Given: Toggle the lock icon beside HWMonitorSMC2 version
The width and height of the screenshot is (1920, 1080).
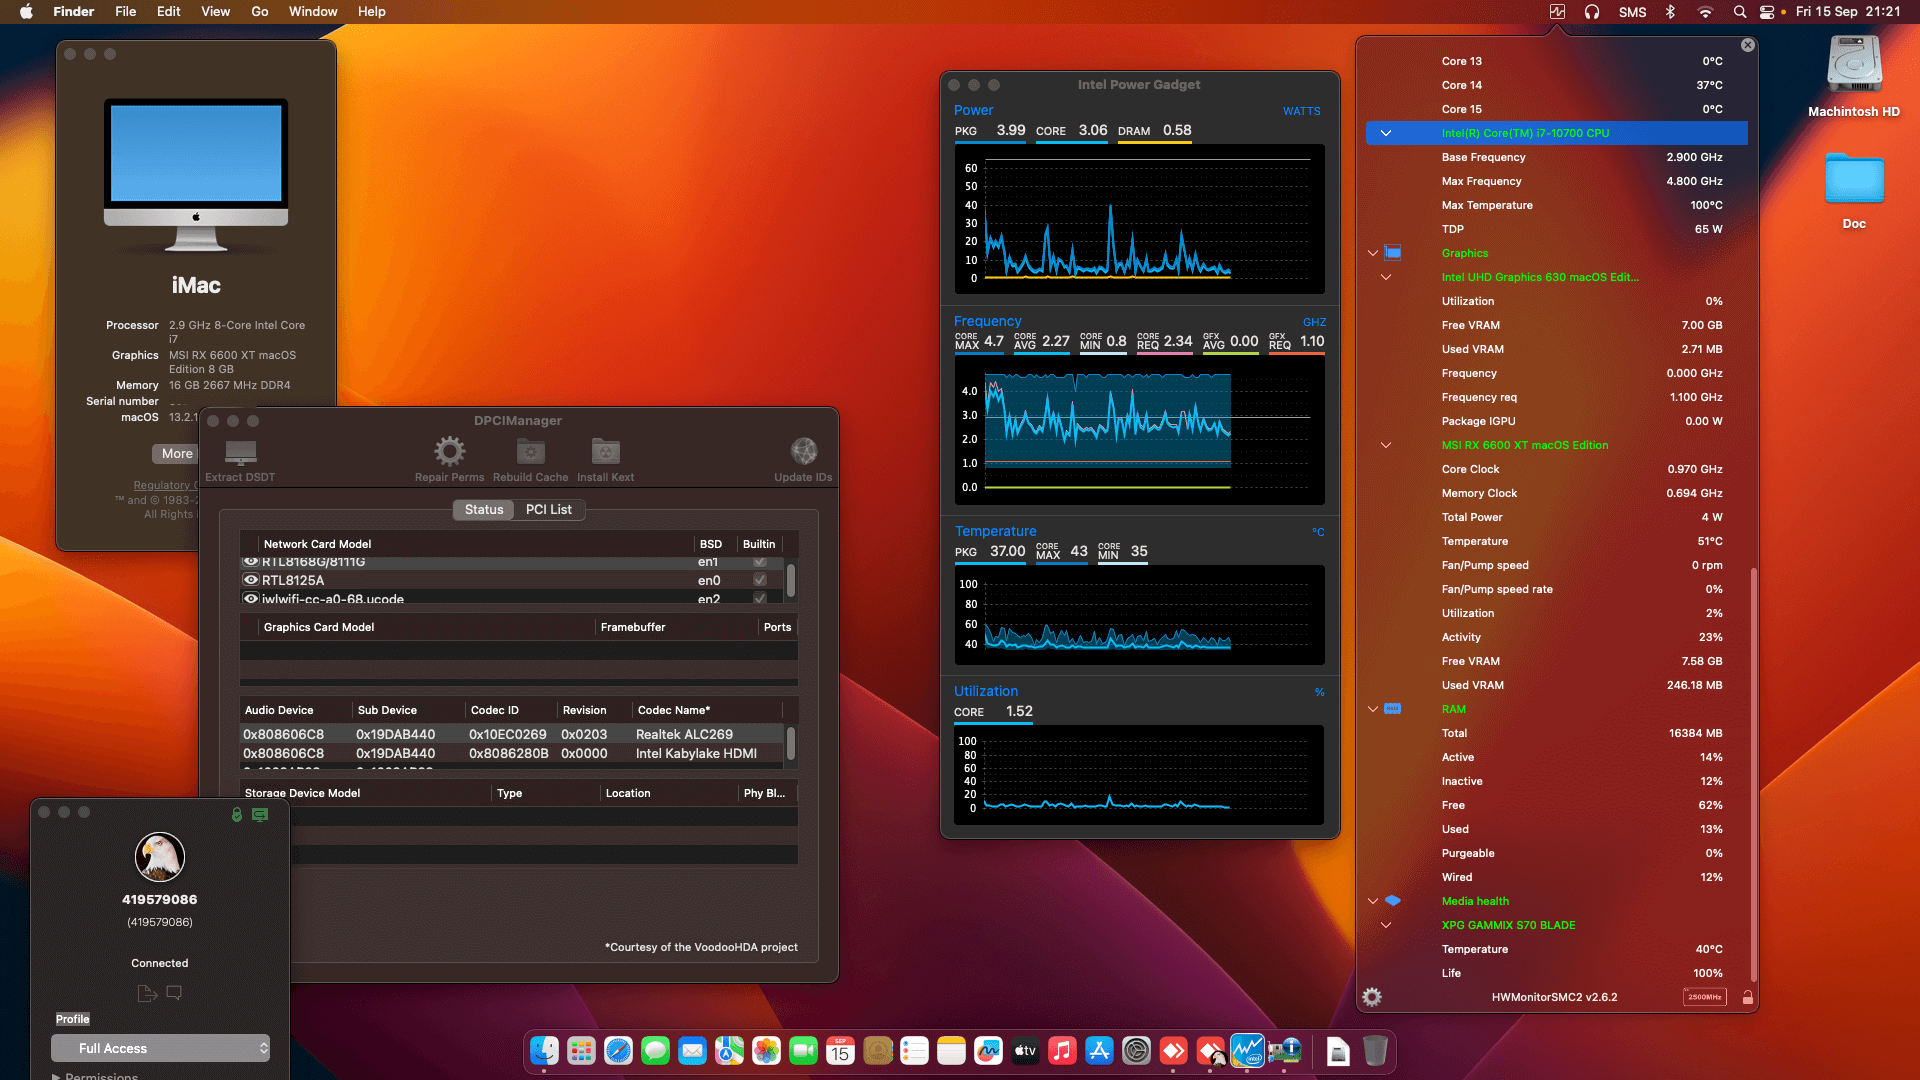Looking at the screenshot, I should [x=1747, y=996].
